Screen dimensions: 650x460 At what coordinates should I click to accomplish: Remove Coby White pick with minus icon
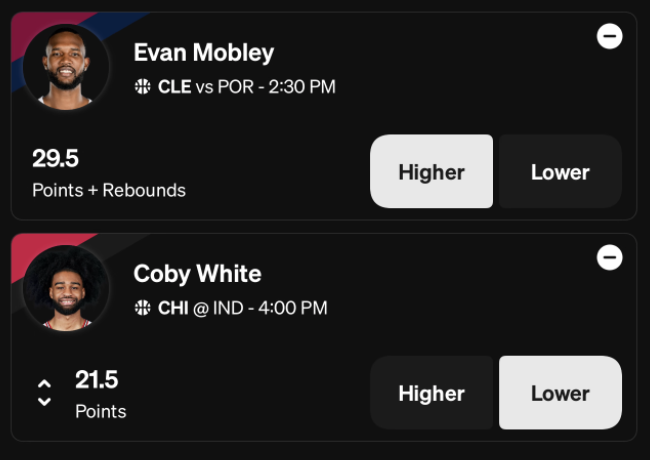(x=609, y=257)
